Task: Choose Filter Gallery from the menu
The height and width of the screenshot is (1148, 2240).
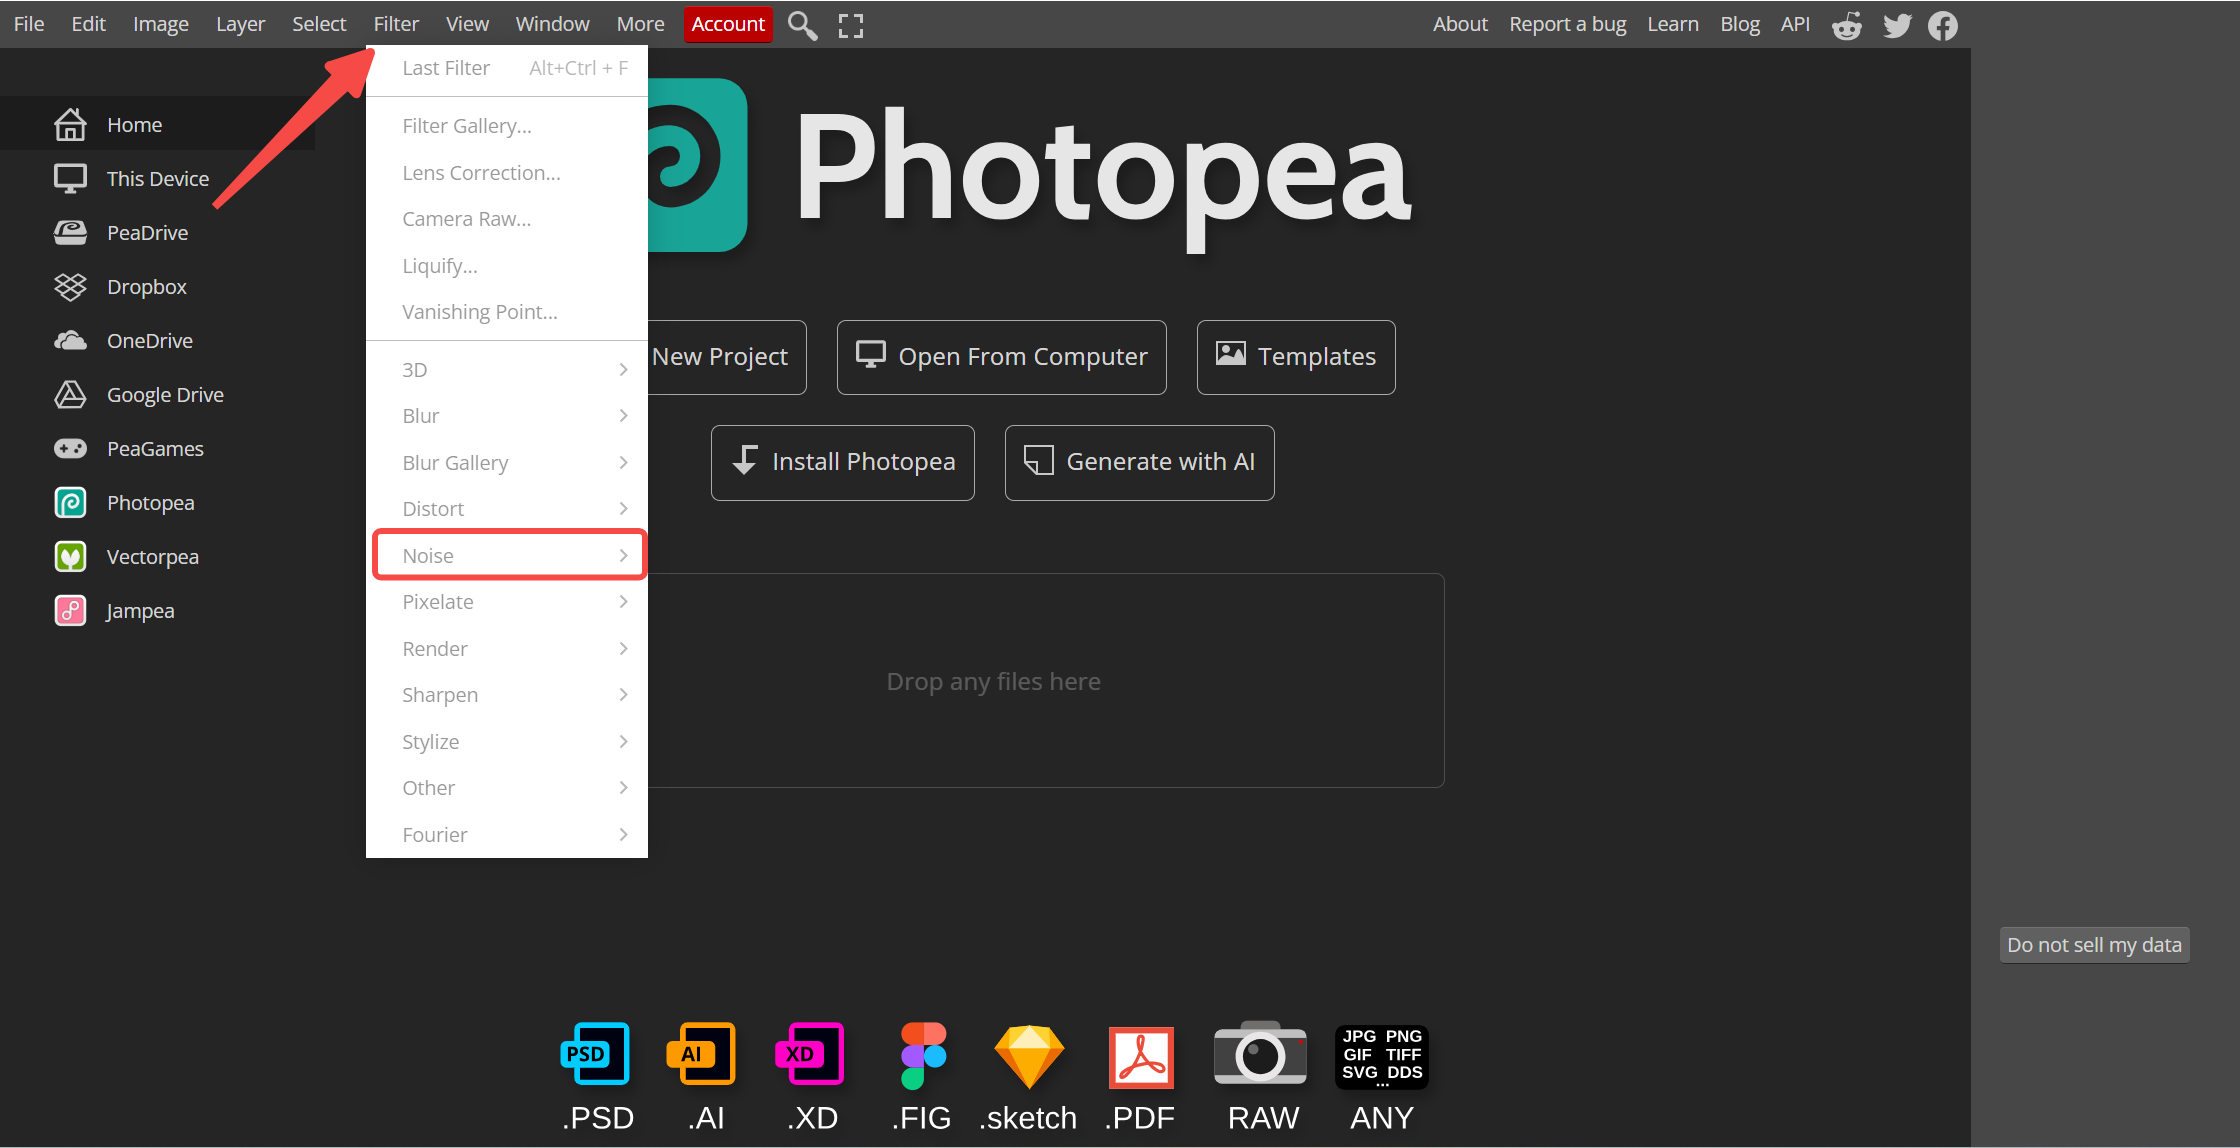Action: [467, 126]
